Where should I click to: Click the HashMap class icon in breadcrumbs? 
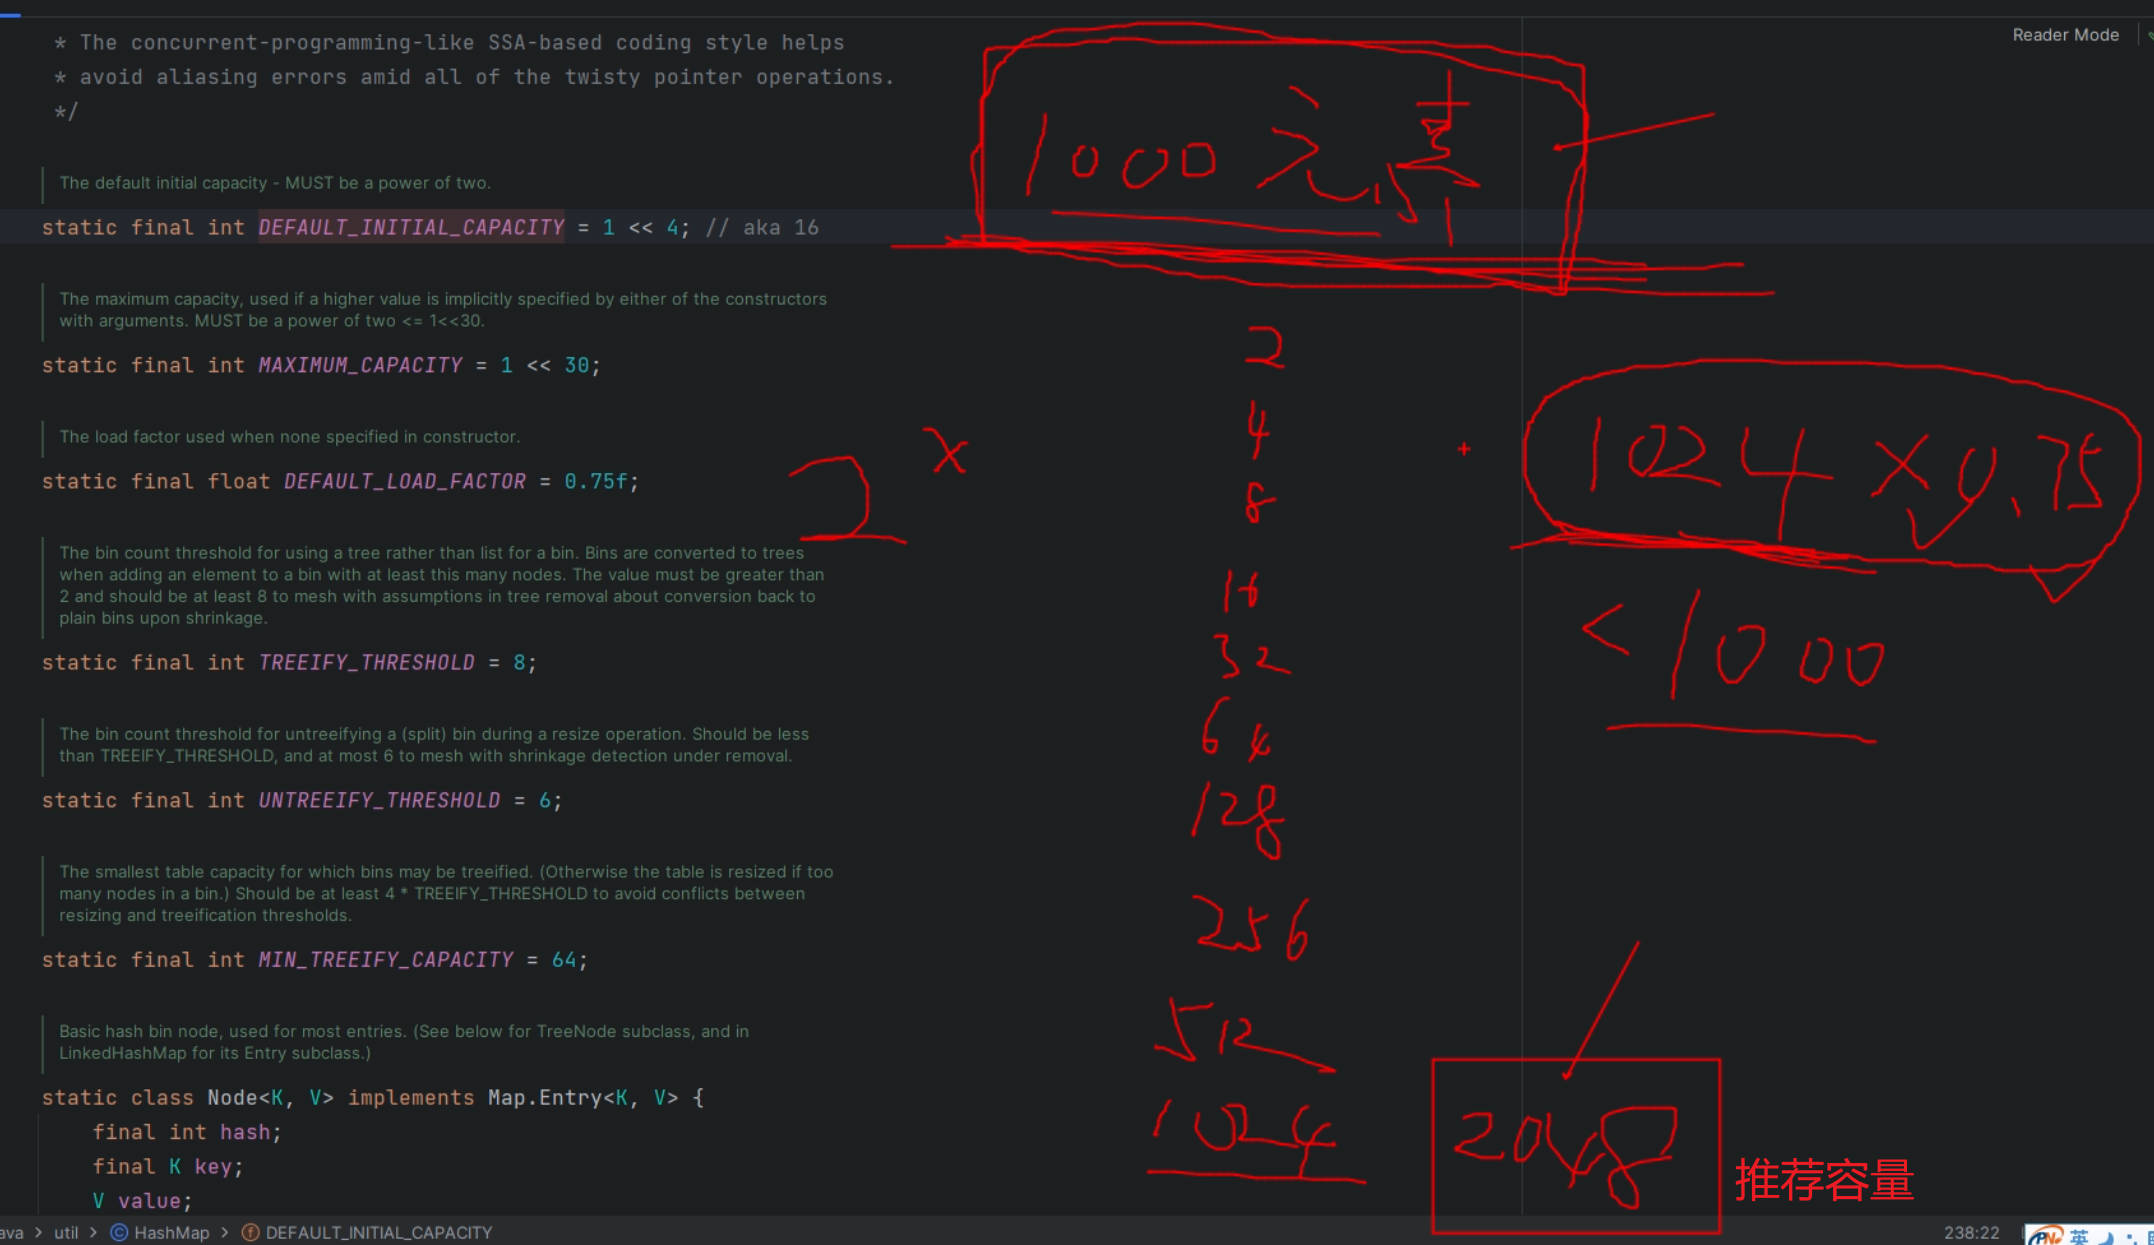click(x=119, y=1232)
